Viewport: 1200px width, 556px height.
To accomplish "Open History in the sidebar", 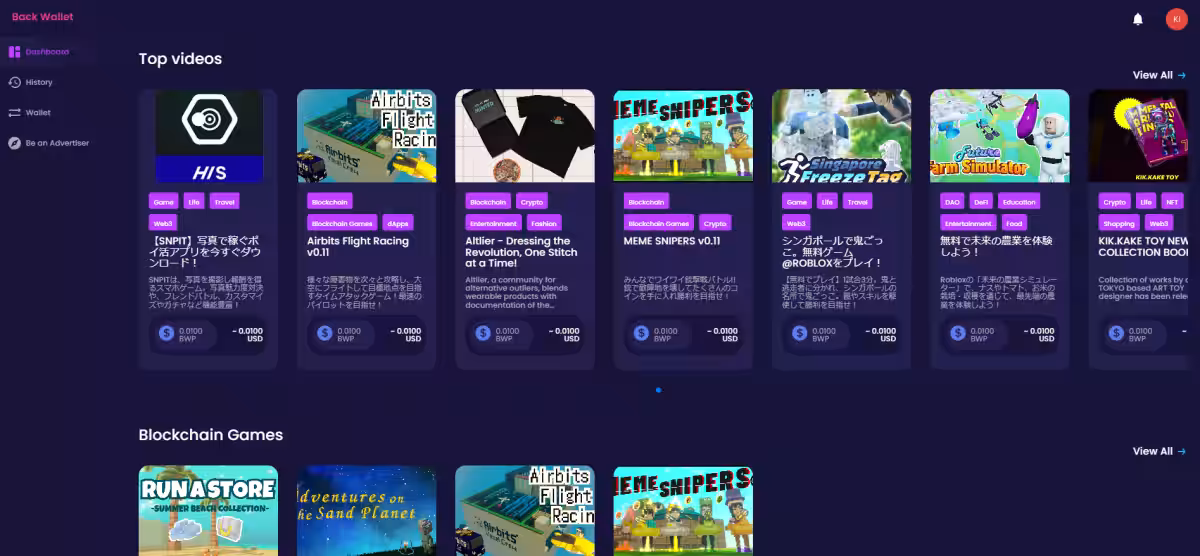I will point(39,82).
